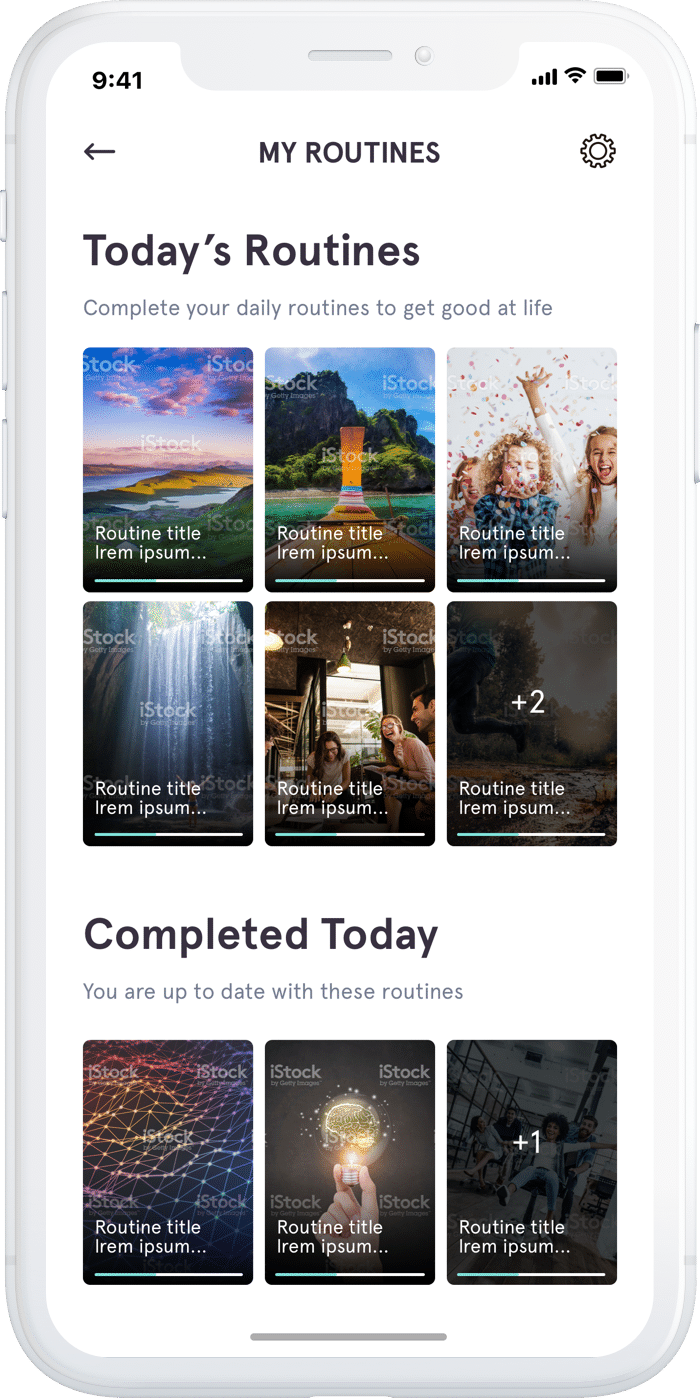Open the longtail boat island routine card
The image size is (700, 1398).
pyautogui.click(x=350, y=470)
